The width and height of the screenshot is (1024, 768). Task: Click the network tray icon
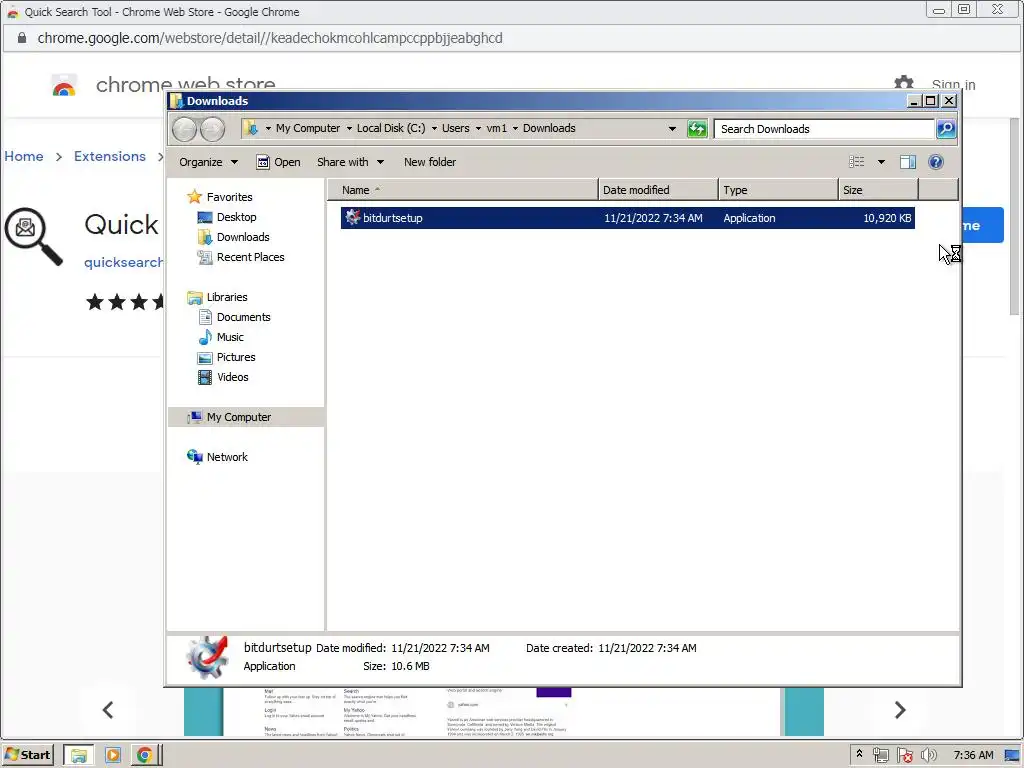coord(880,756)
